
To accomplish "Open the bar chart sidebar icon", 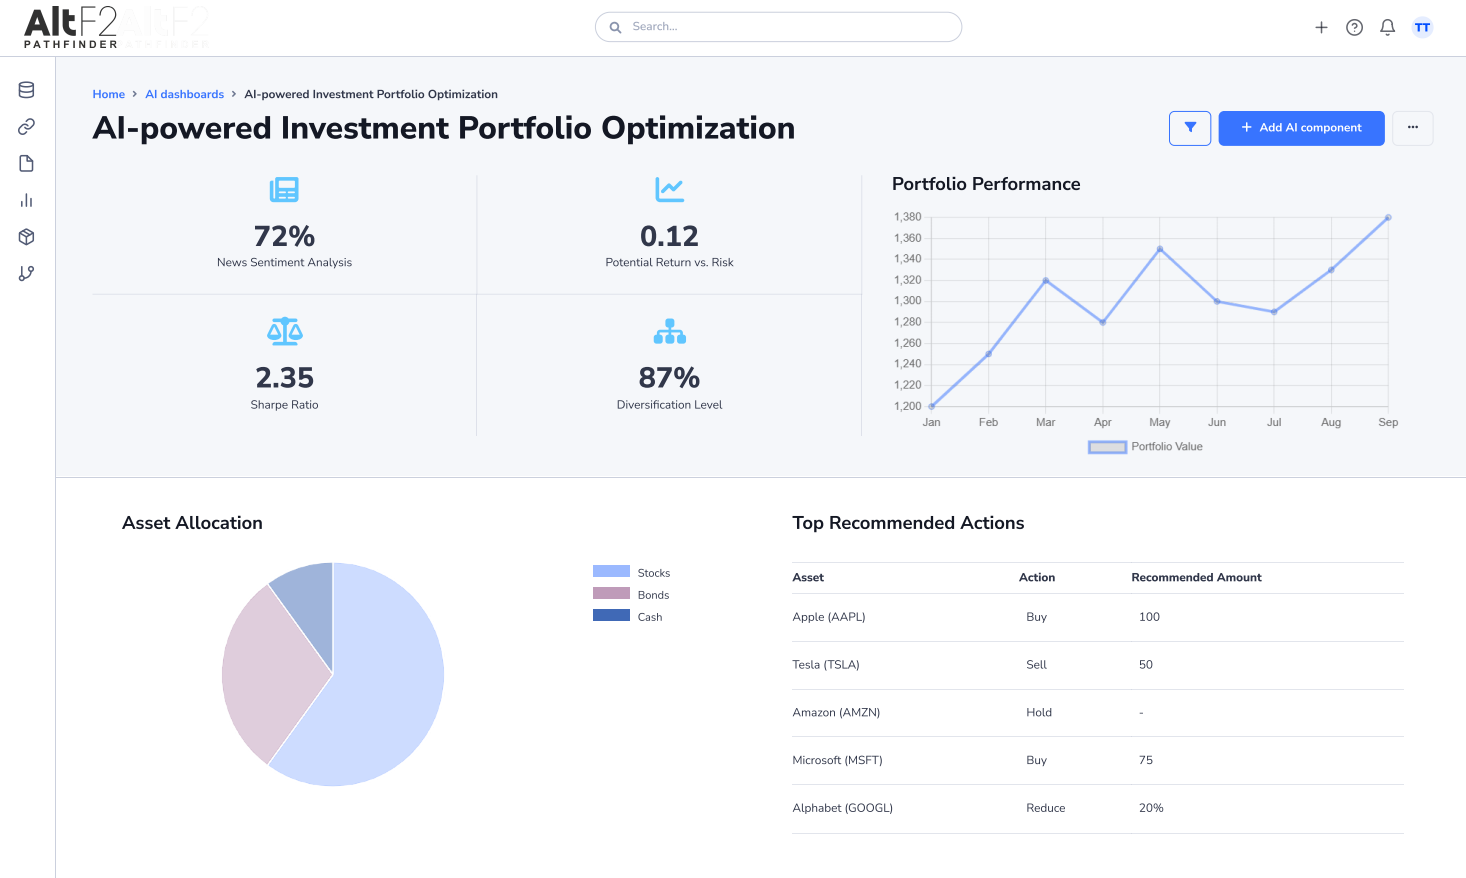I will [27, 200].
